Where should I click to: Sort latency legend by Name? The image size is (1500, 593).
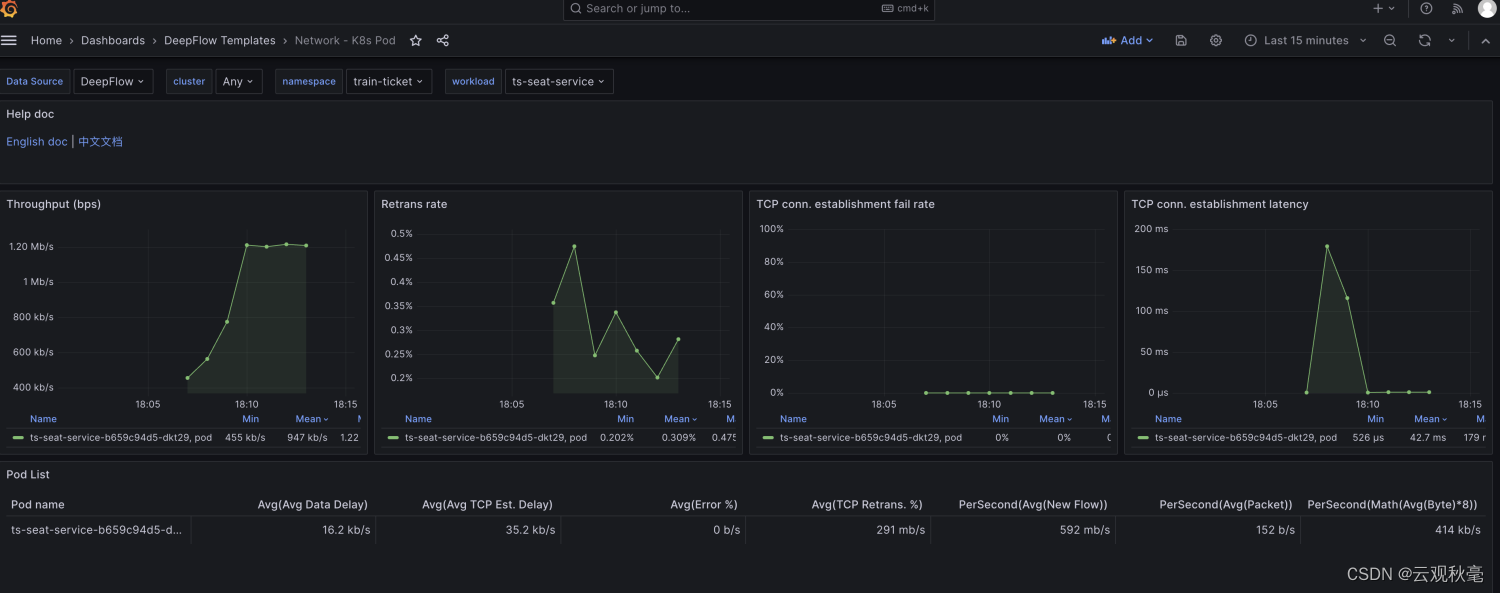[x=1168, y=419]
